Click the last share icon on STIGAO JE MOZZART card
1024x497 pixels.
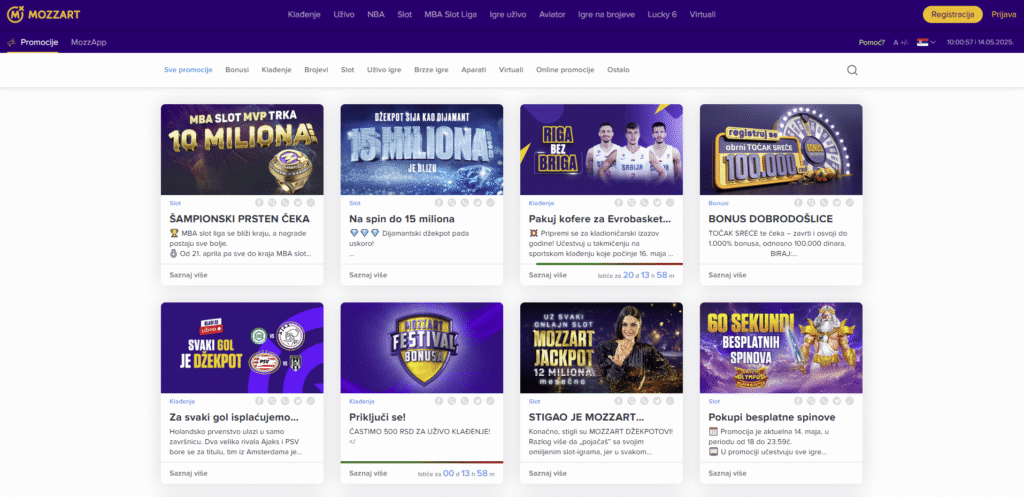pos(669,401)
